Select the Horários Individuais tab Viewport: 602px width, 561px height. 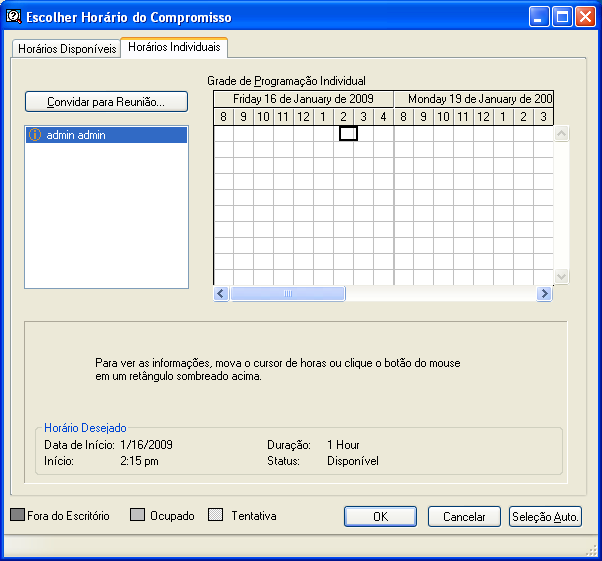pos(174,47)
